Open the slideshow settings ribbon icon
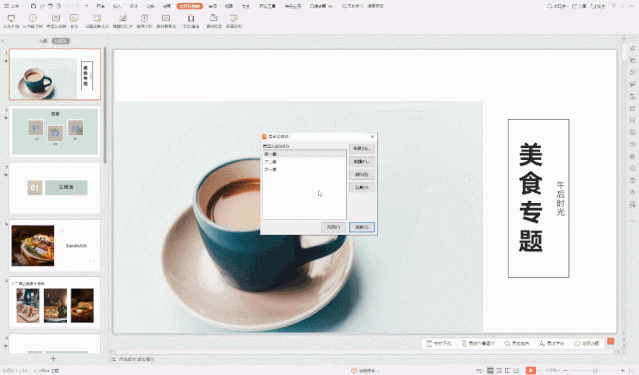The height and width of the screenshot is (375, 639). click(x=97, y=18)
